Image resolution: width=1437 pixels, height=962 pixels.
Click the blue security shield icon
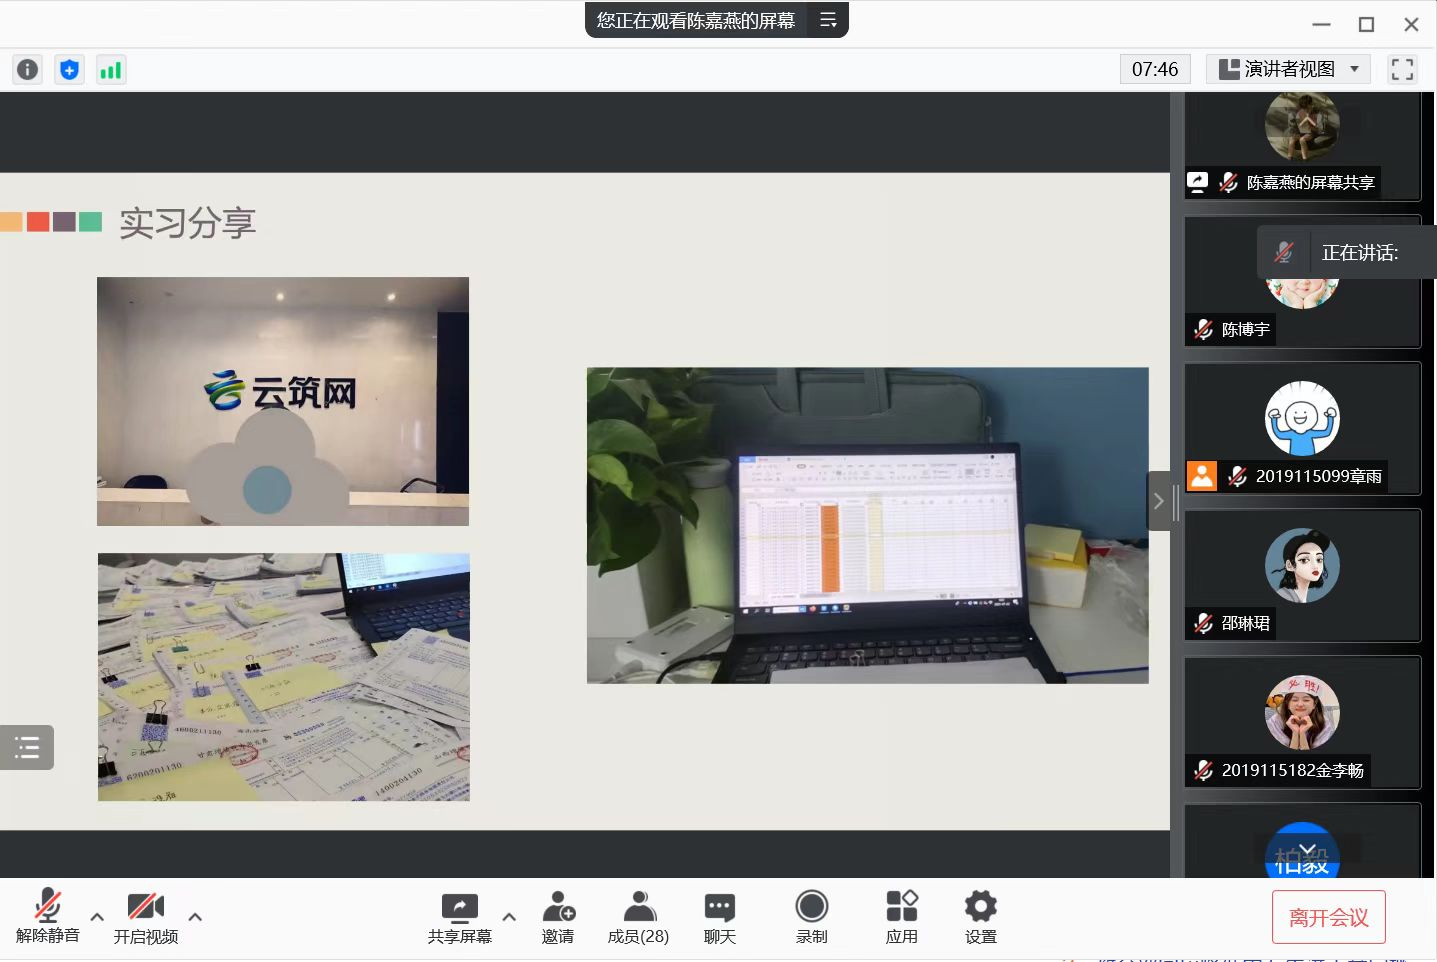pos(69,69)
